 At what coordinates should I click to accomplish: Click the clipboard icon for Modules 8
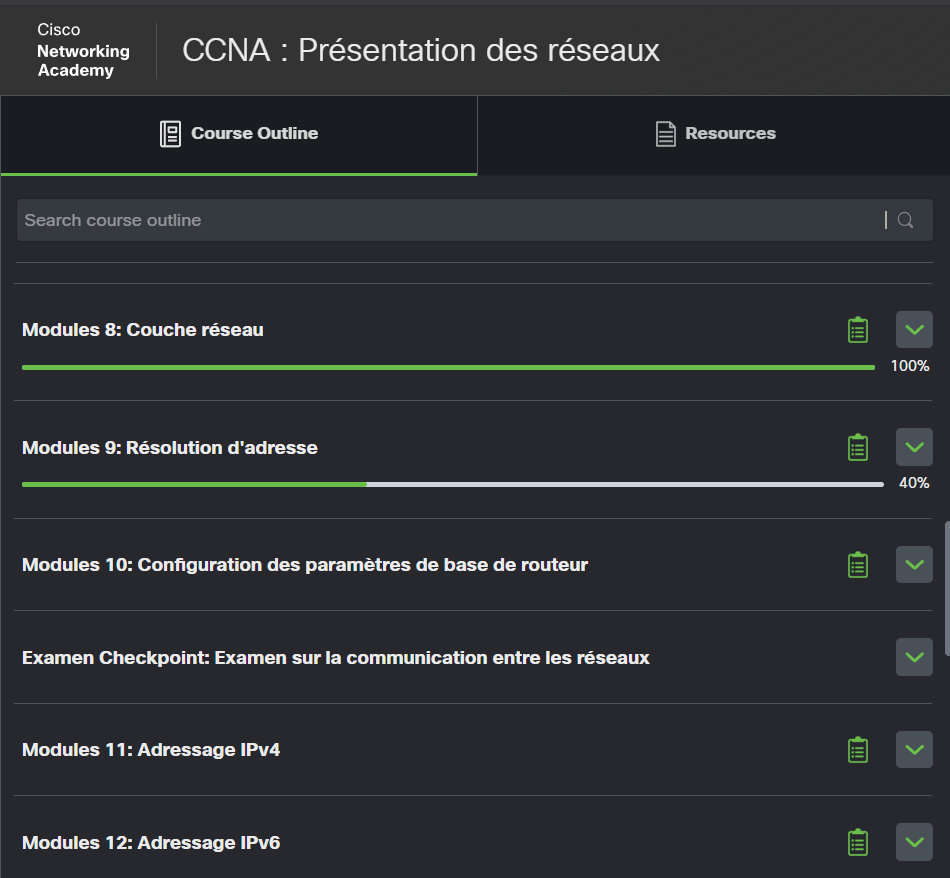tap(857, 330)
